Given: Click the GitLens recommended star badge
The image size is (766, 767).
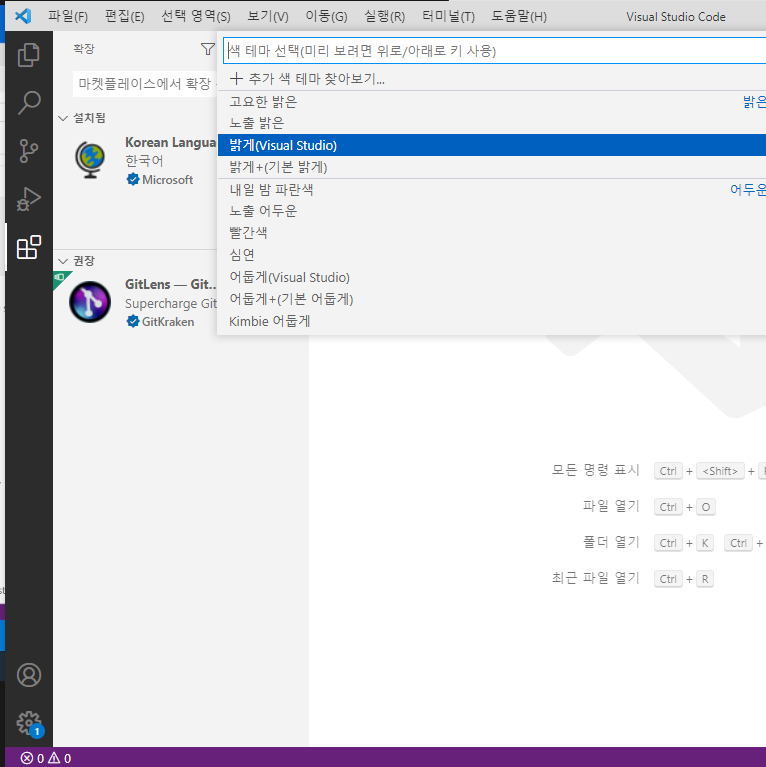Looking at the screenshot, I should [60, 278].
